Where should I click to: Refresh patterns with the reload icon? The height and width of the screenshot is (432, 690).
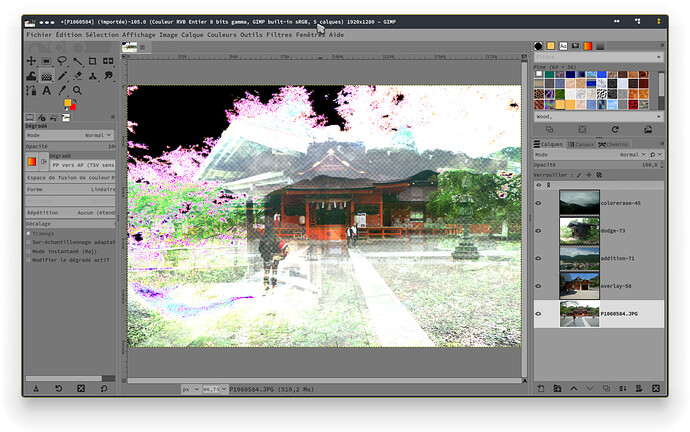click(615, 129)
